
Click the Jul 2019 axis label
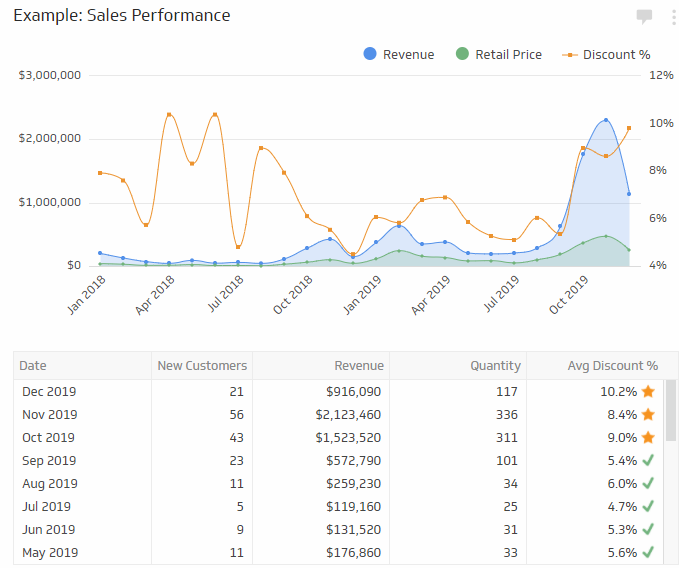click(x=501, y=294)
